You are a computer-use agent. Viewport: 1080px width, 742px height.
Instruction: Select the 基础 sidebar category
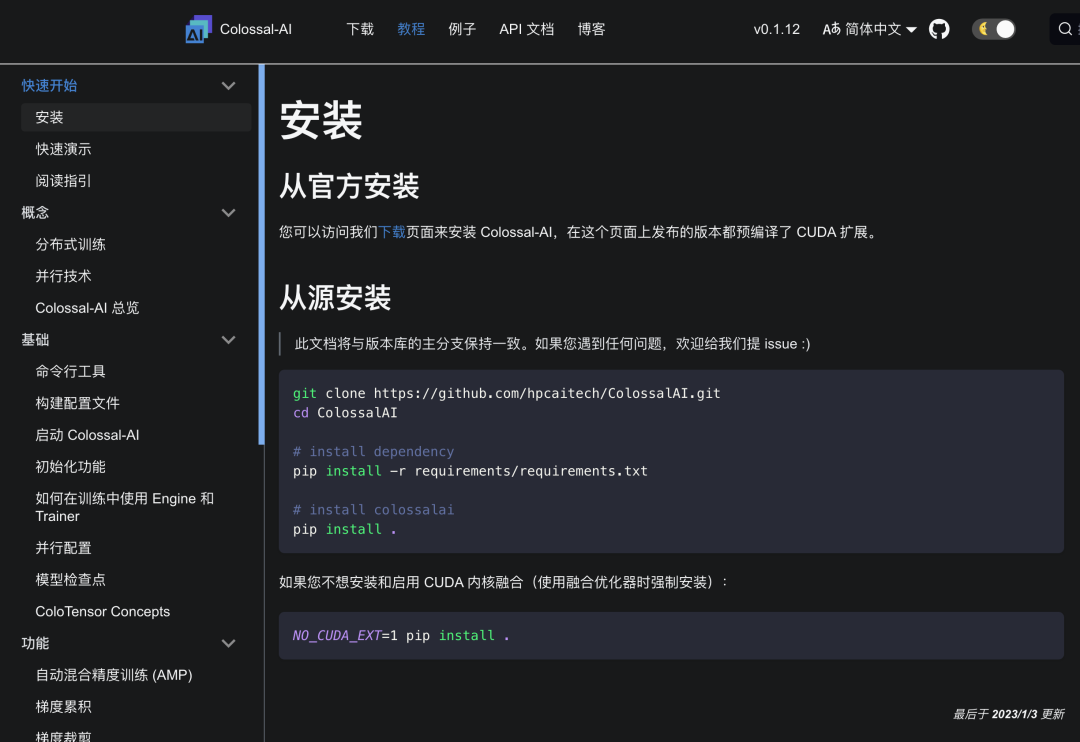click(35, 340)
